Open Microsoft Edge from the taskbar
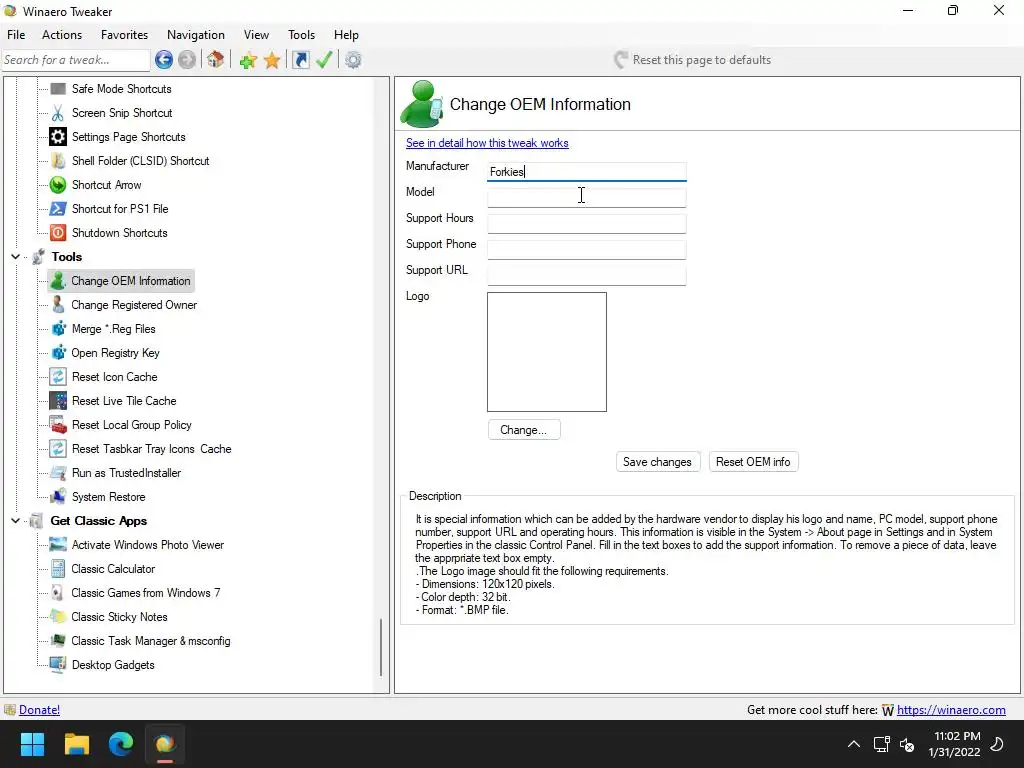This screenshot has height=768, width=1024. tap(121, 744)
